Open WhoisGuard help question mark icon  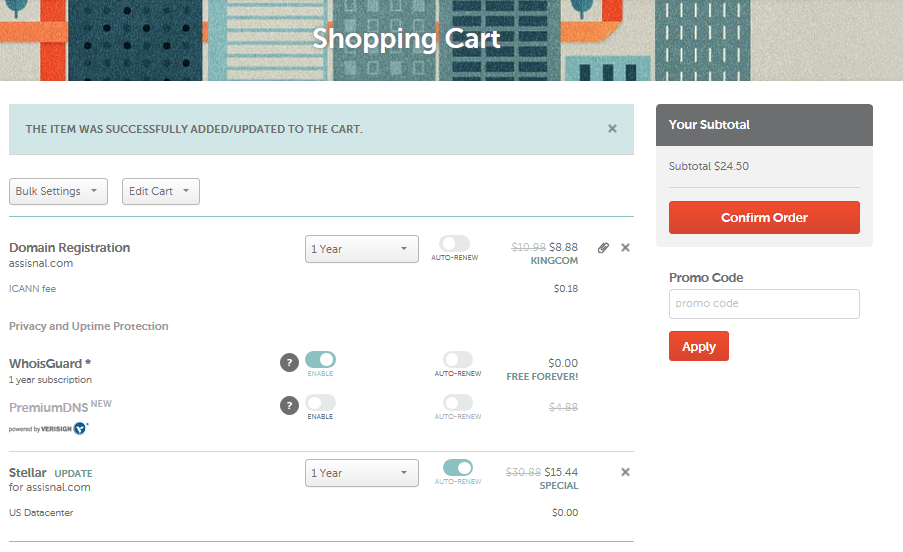tap(289, 363)
